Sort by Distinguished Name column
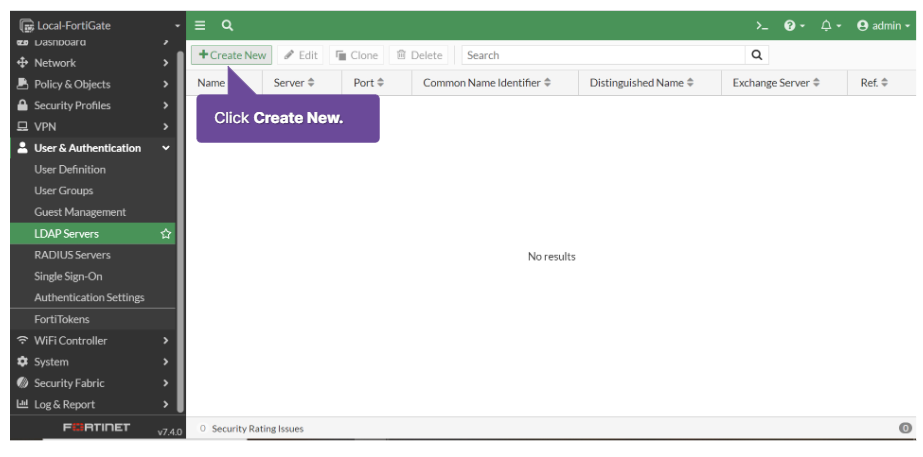The width and height of the screenshot is (923, 457). pyautogui.click(x=642, y=83)
